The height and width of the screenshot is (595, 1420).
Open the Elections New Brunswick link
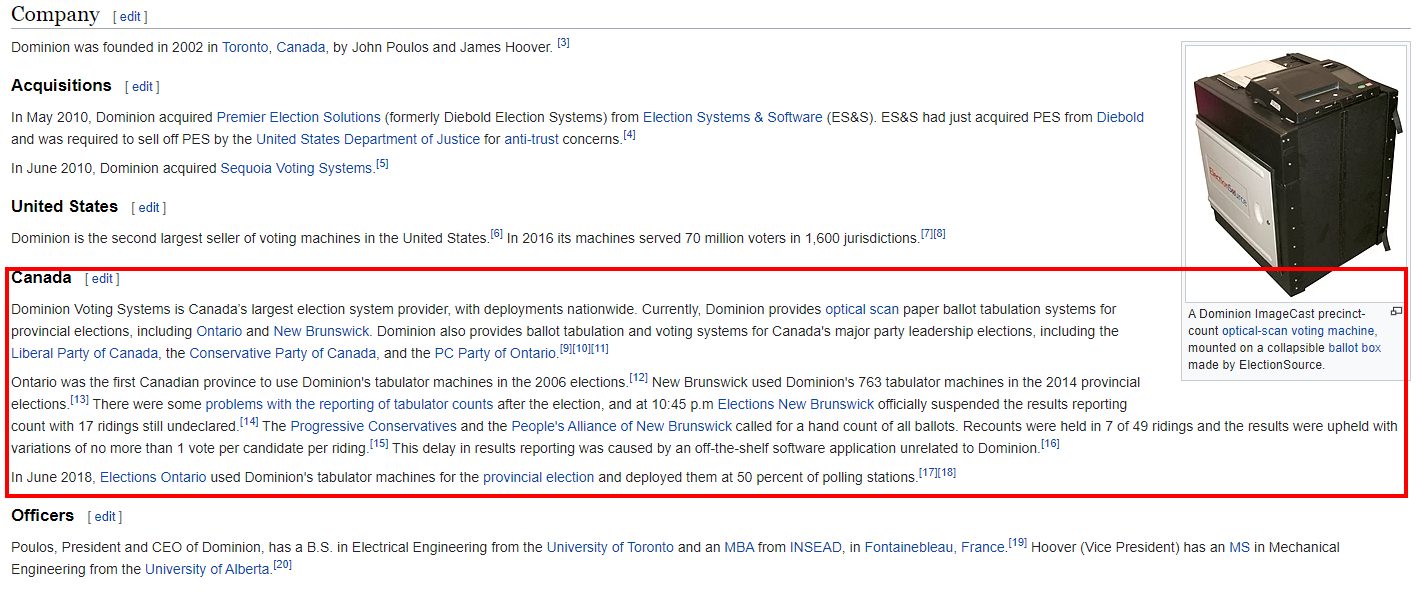796,404
